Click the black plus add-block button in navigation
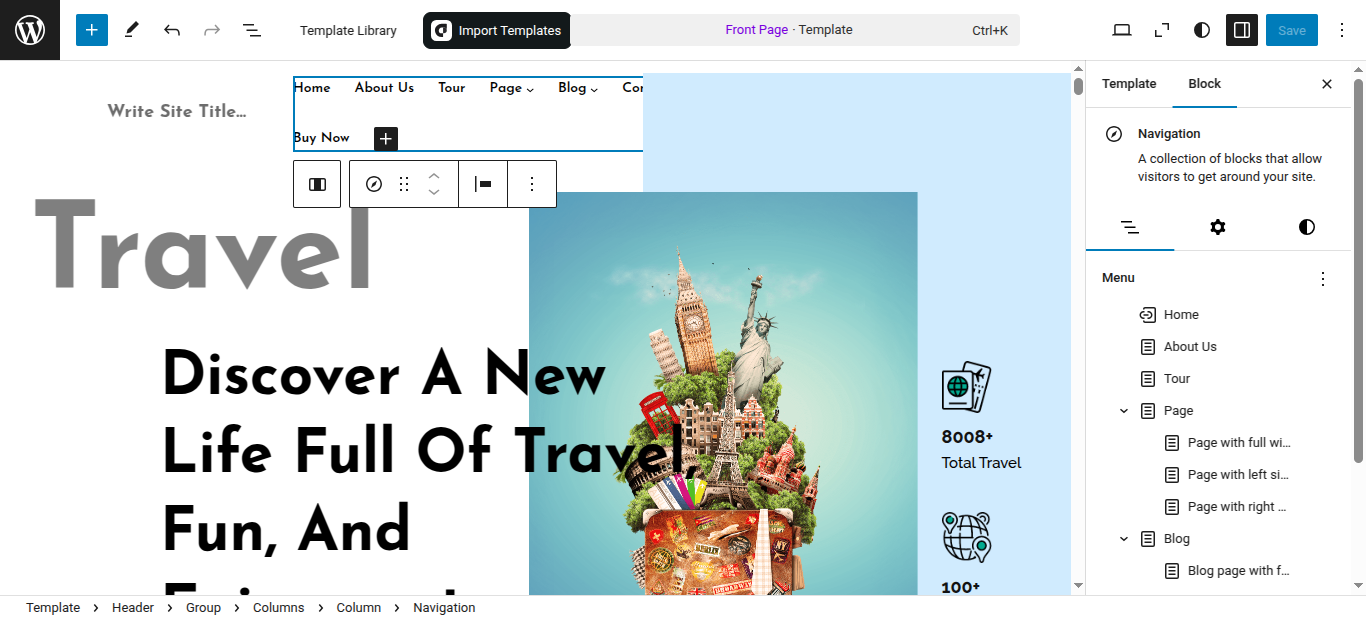The height and width of the screenshot is (620, 1366). tap(386, 139)
